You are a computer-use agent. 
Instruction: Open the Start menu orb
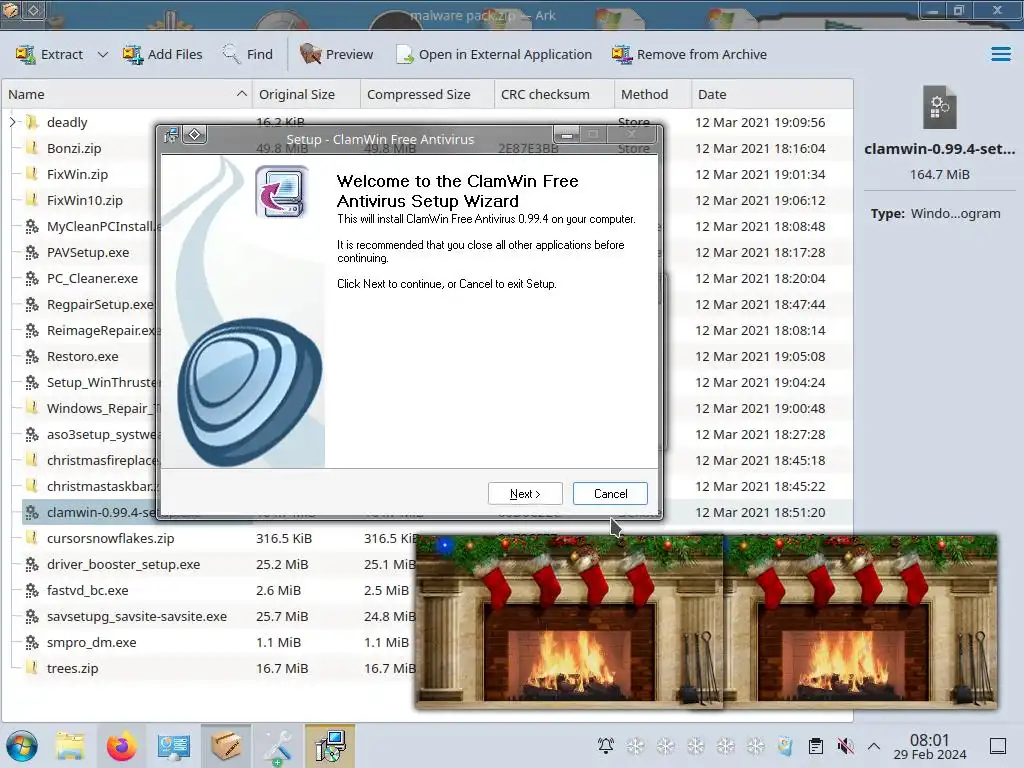22,746
